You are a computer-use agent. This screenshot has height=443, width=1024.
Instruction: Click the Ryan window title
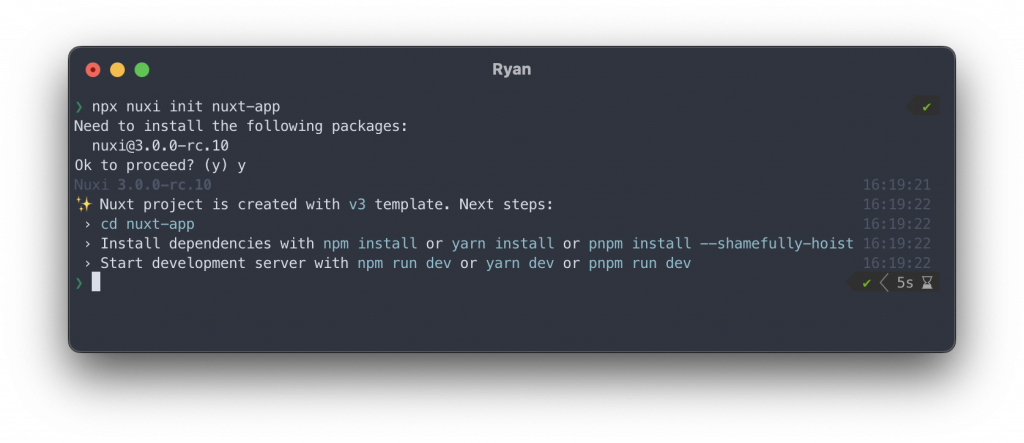512,70
